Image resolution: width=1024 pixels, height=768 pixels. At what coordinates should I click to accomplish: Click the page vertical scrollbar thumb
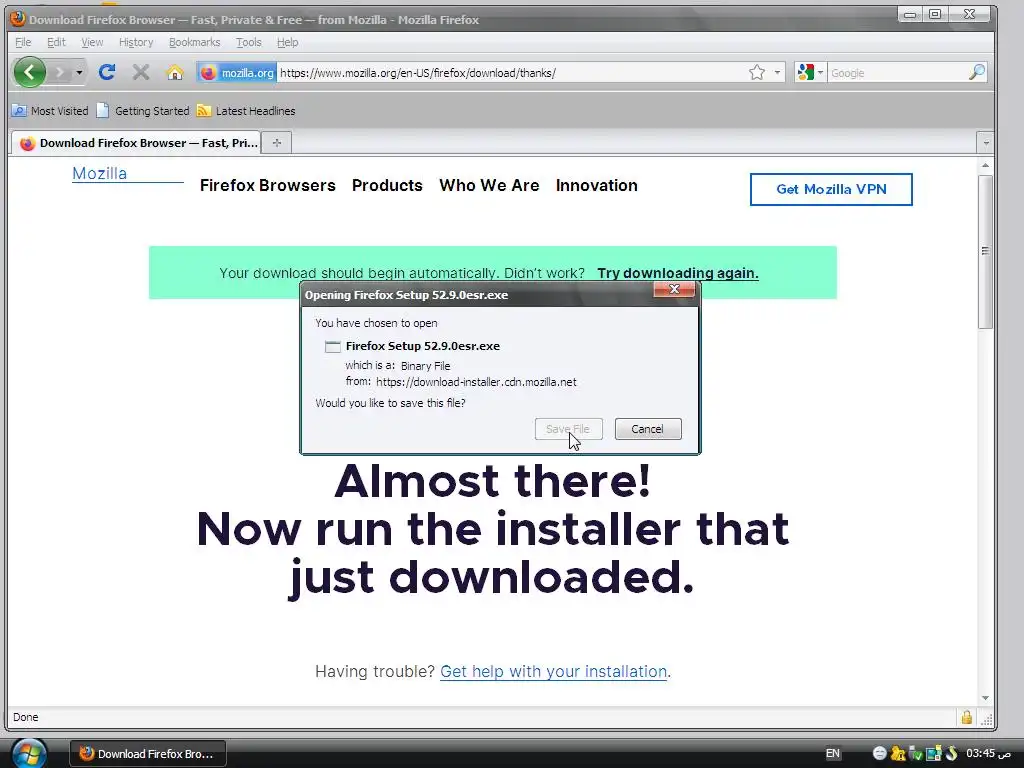pos(985,251)
